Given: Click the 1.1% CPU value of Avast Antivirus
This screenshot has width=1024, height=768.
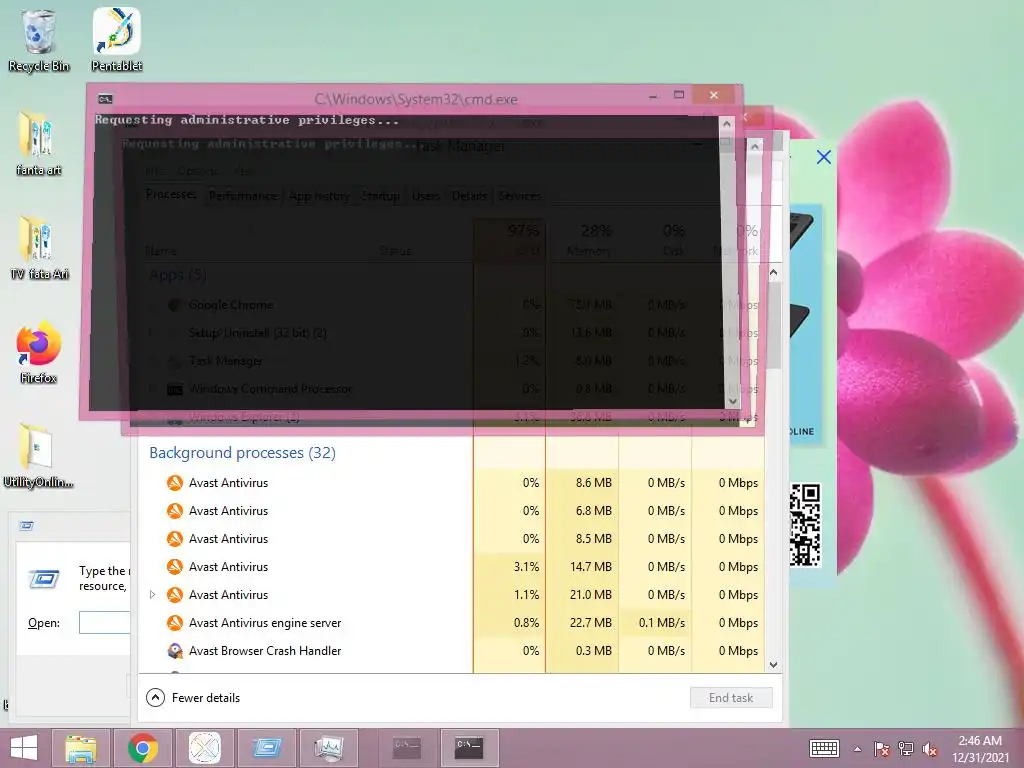Looking at the screenshot, I should [x=526, y=594].
